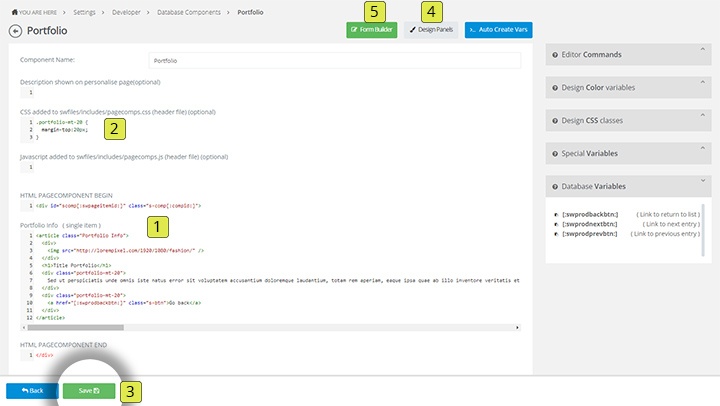Collapse the Database Variables panel

click(x=628, y=186)
